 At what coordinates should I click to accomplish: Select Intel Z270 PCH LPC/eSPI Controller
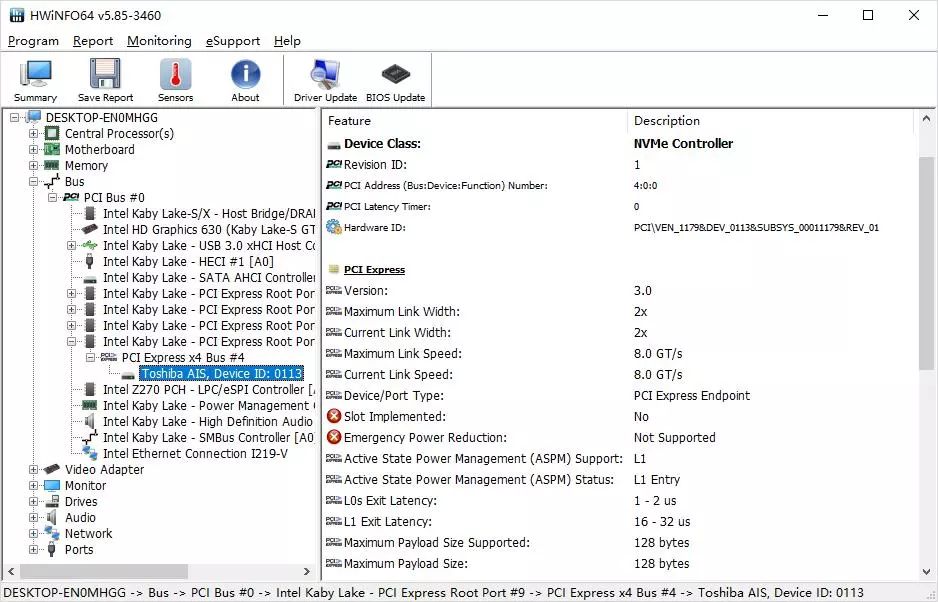[209, 390]
